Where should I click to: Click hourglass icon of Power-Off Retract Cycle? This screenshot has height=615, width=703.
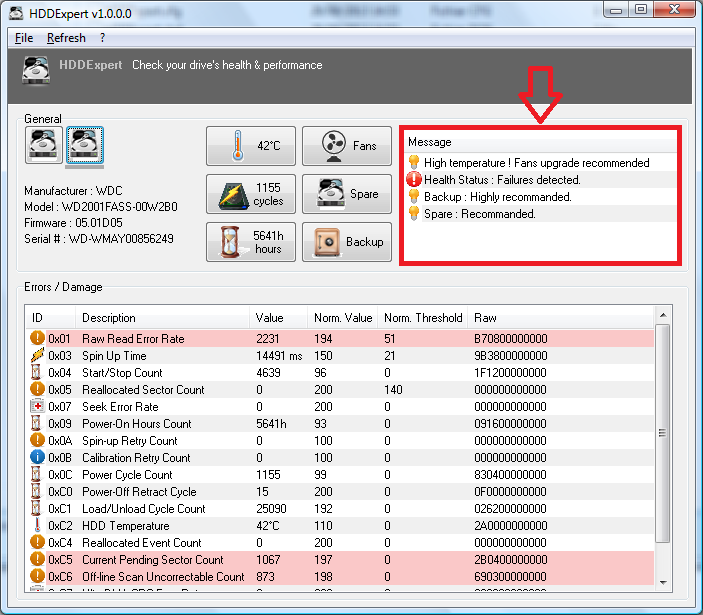(x=36, y=491)
